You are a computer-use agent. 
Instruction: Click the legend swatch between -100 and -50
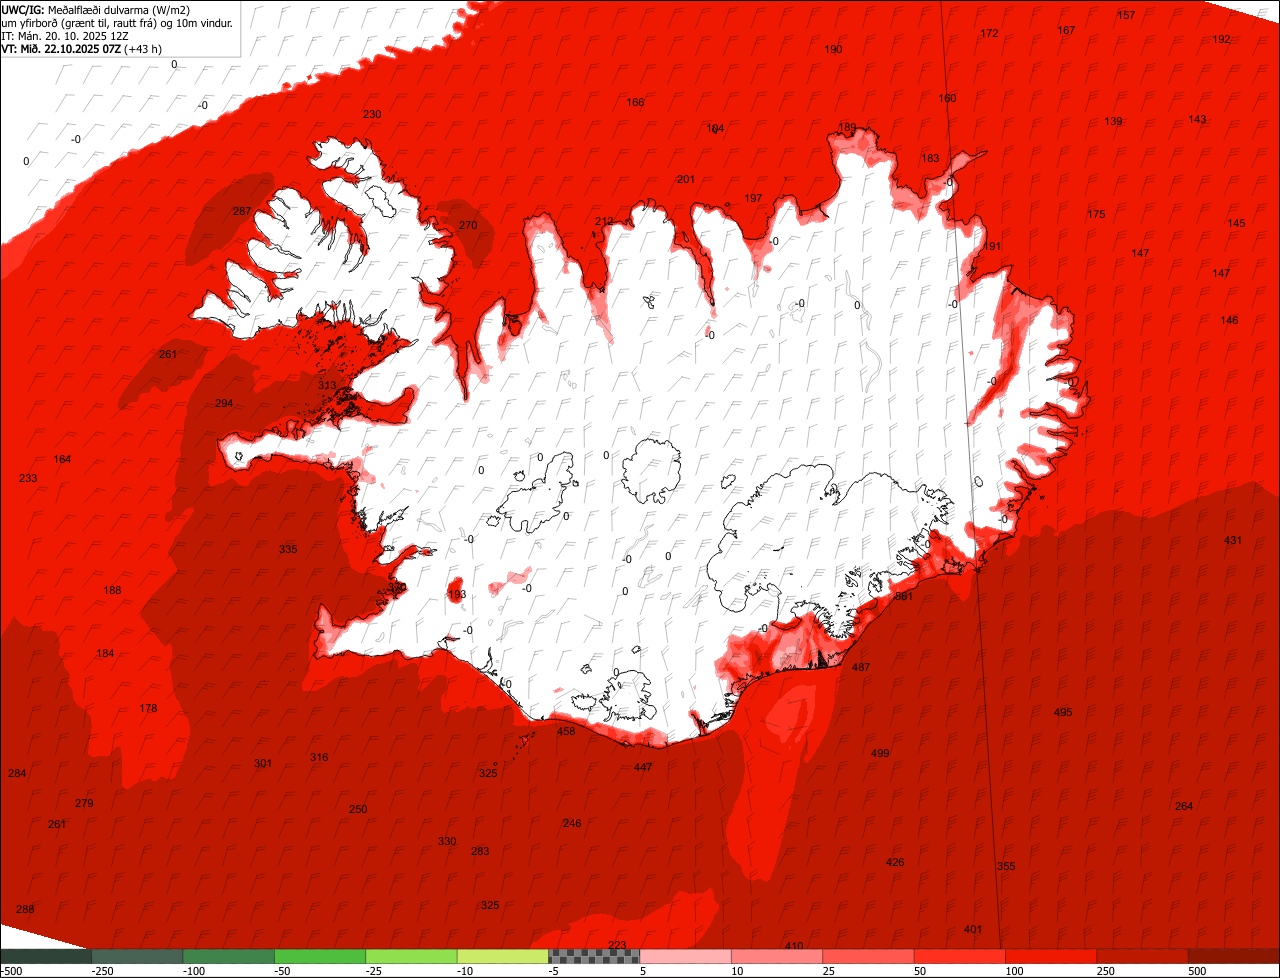pos(229,956)
